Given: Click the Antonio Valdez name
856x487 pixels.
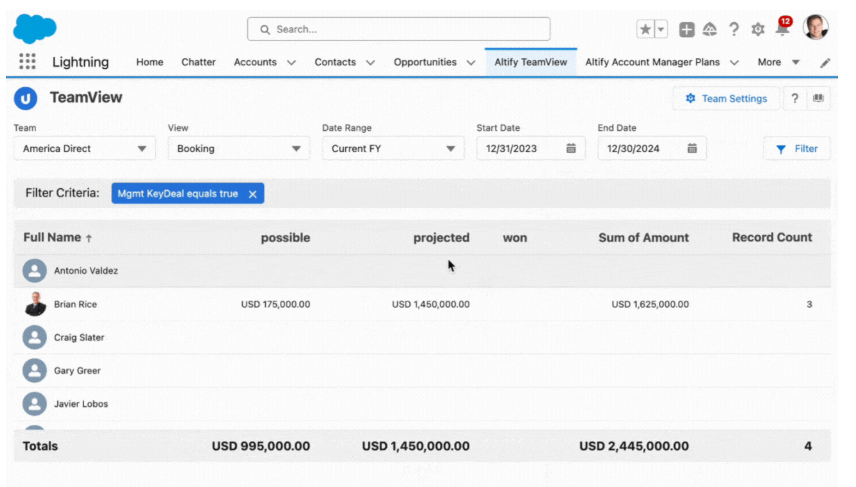Looking at the screenshot, I should [x=86, y=271].
